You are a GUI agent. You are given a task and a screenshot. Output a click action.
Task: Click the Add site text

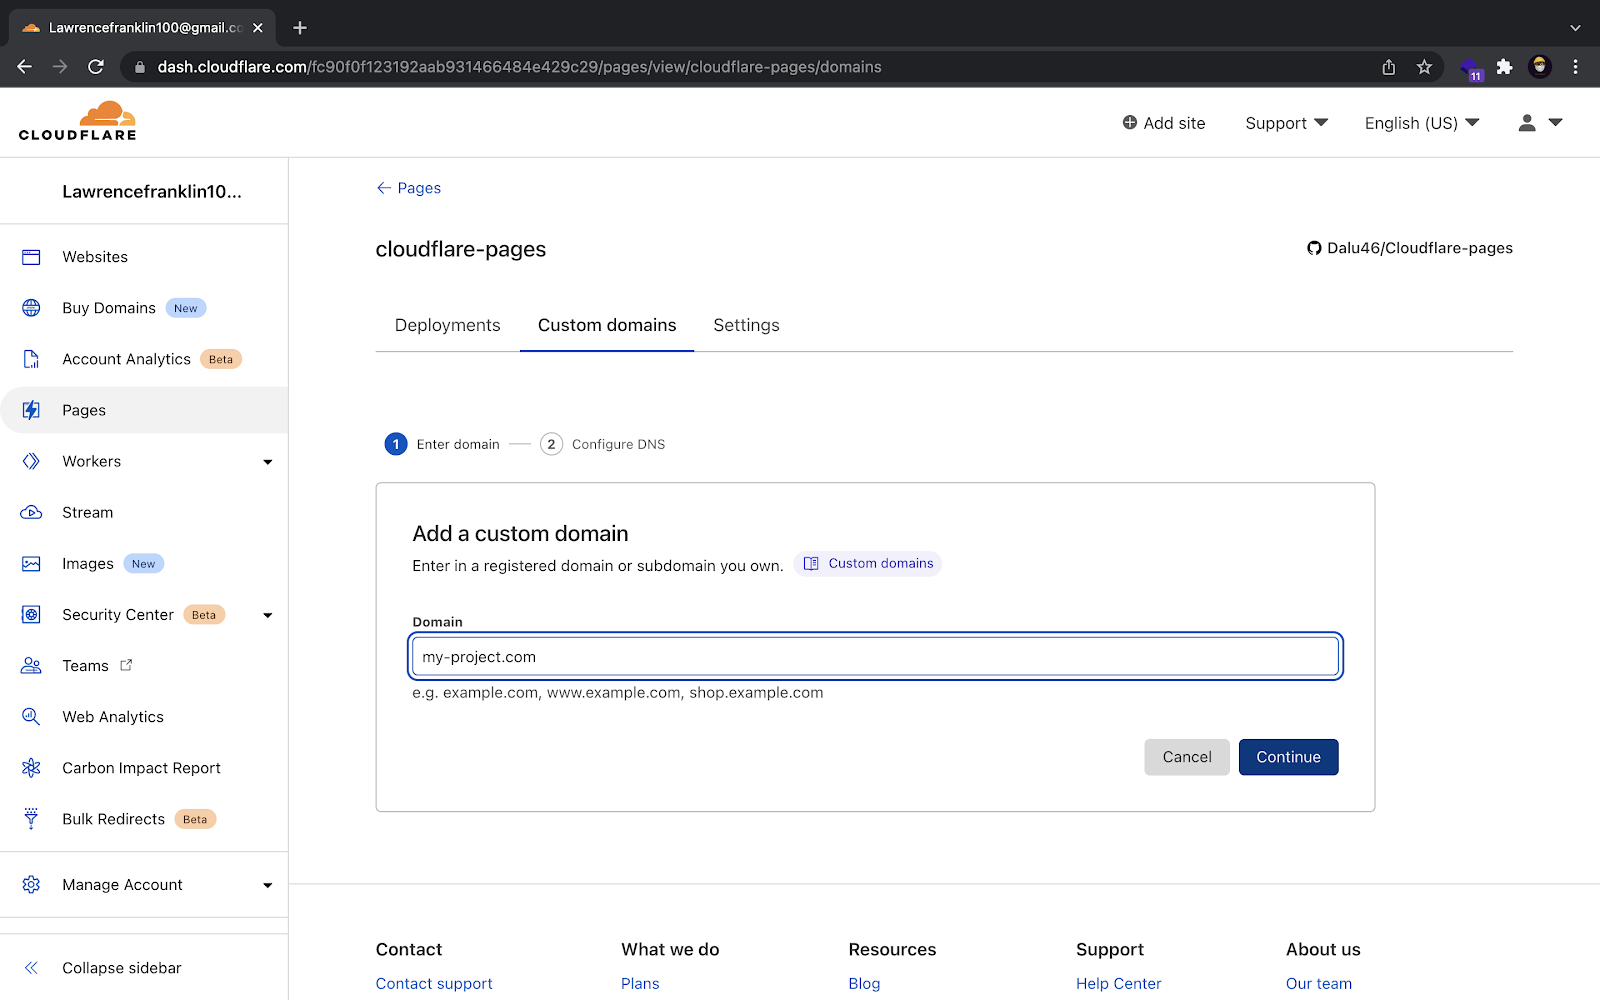pos(1174,123)
